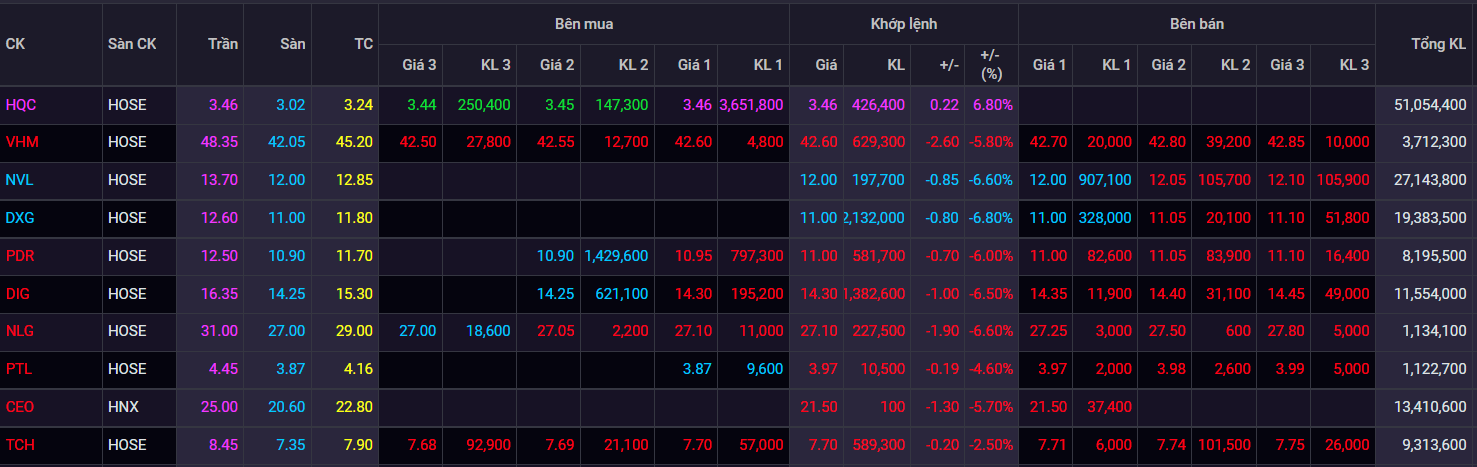The height and width of the screenshot is (467, 1477).
Task: Sort by Tổng KL column header
Action: click(1438, 44)
